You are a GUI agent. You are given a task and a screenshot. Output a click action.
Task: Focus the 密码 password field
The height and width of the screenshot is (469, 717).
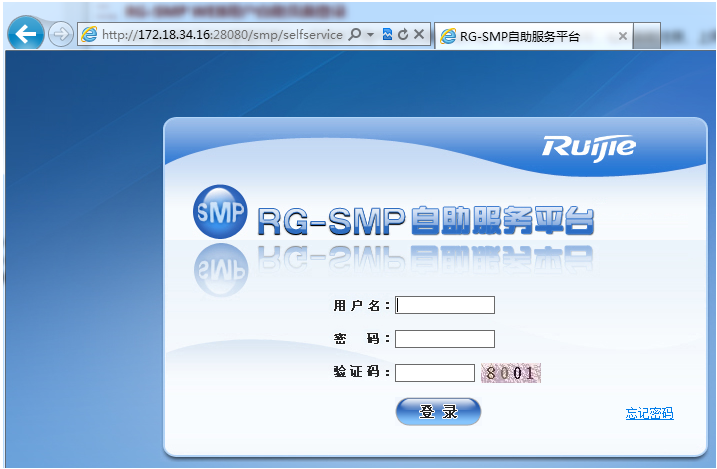pyautogui.click(x=445, y=339)
